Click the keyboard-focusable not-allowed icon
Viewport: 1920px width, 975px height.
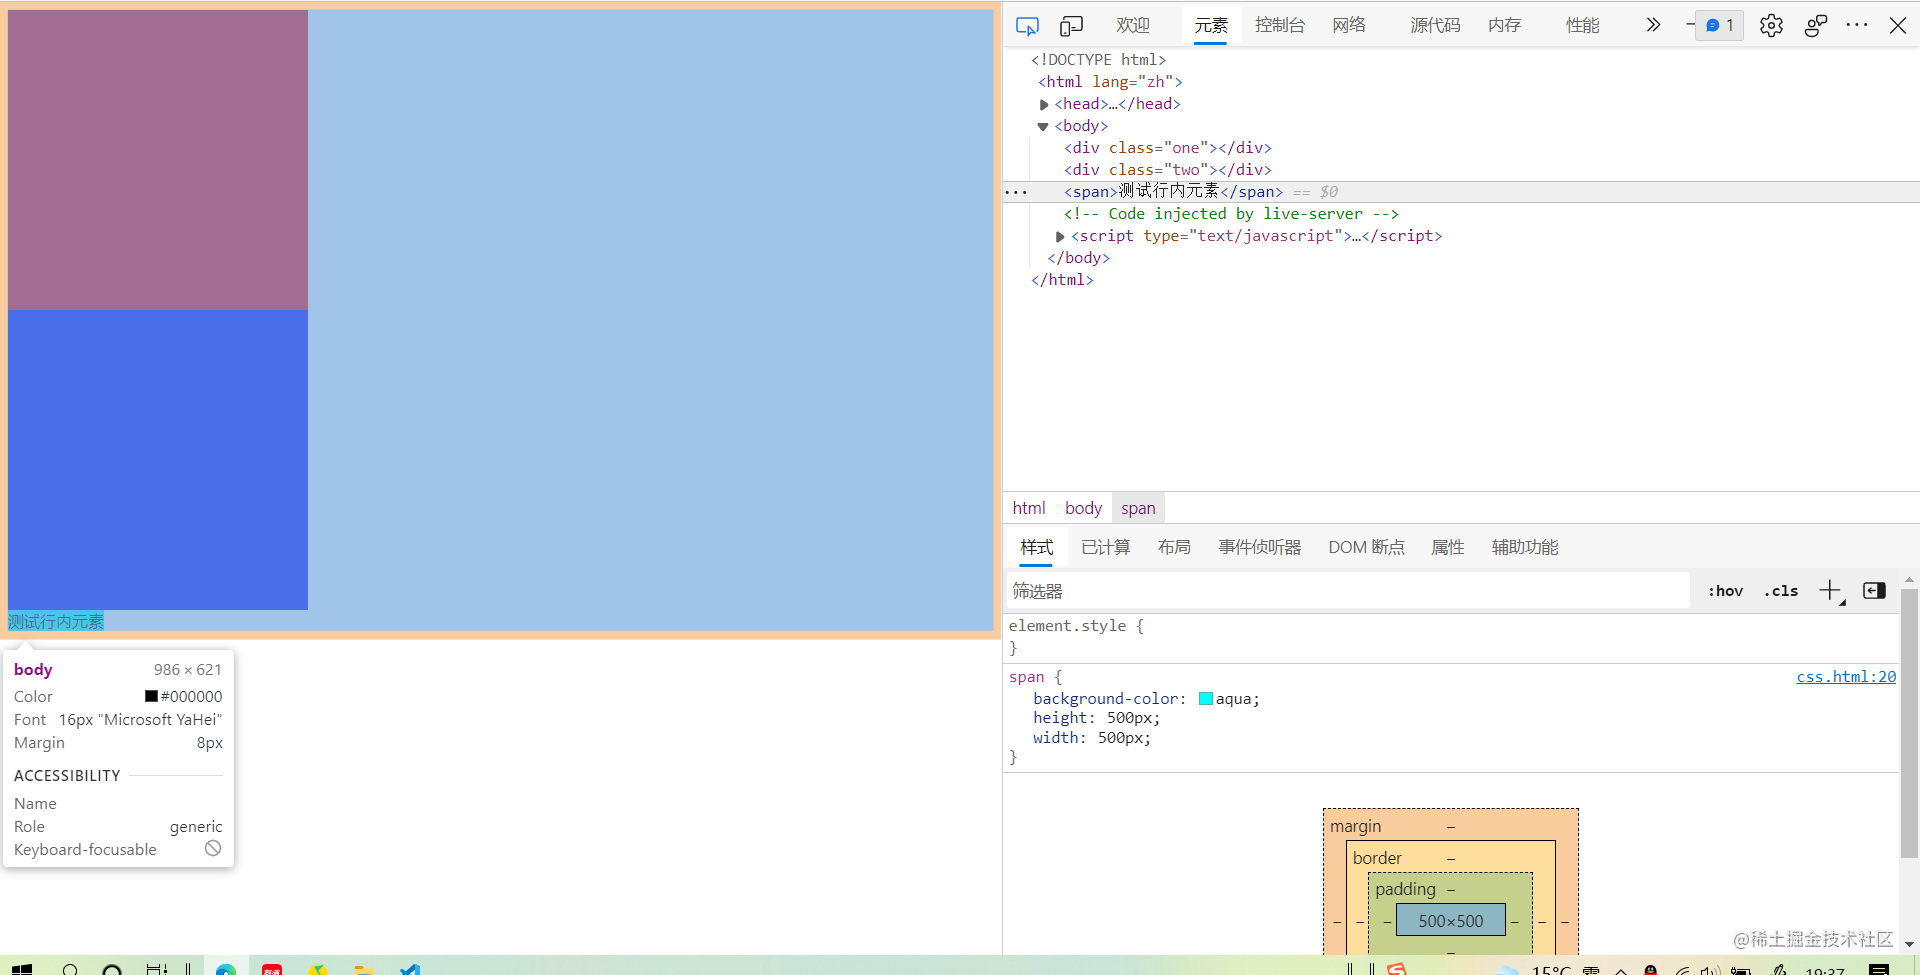(213, 848)
